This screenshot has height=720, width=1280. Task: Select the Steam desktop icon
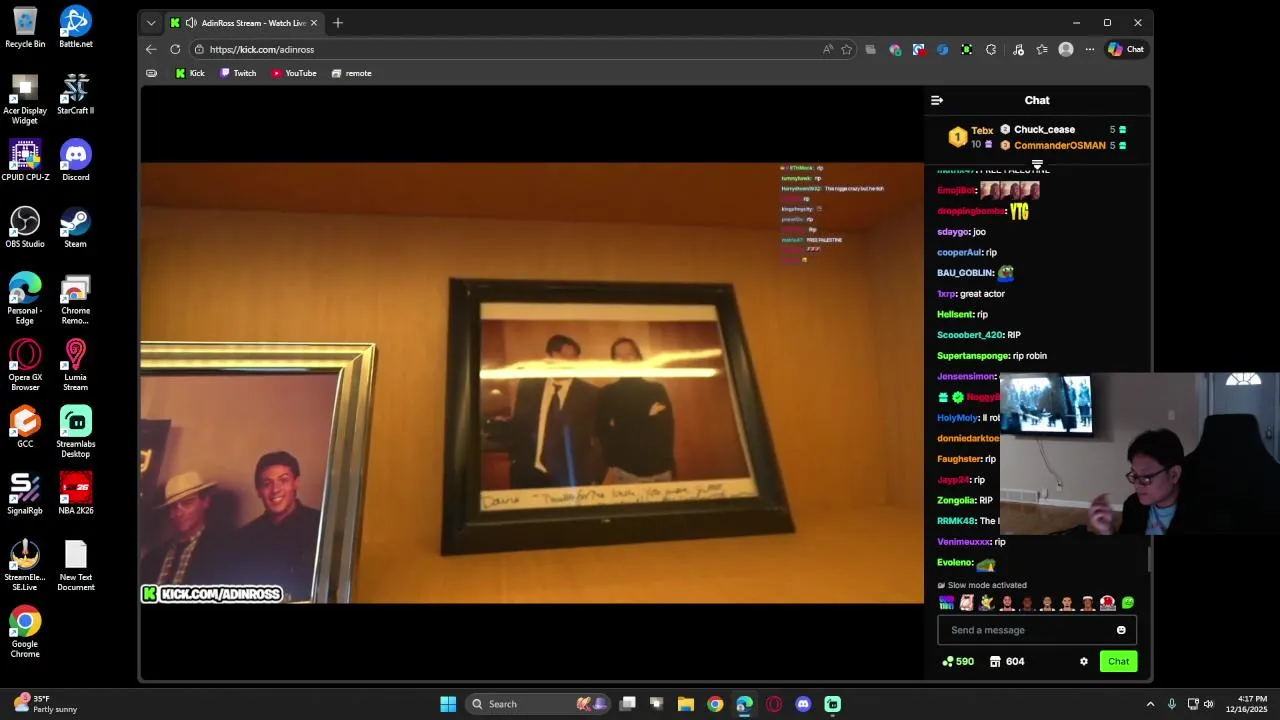(x=76, y=227)
